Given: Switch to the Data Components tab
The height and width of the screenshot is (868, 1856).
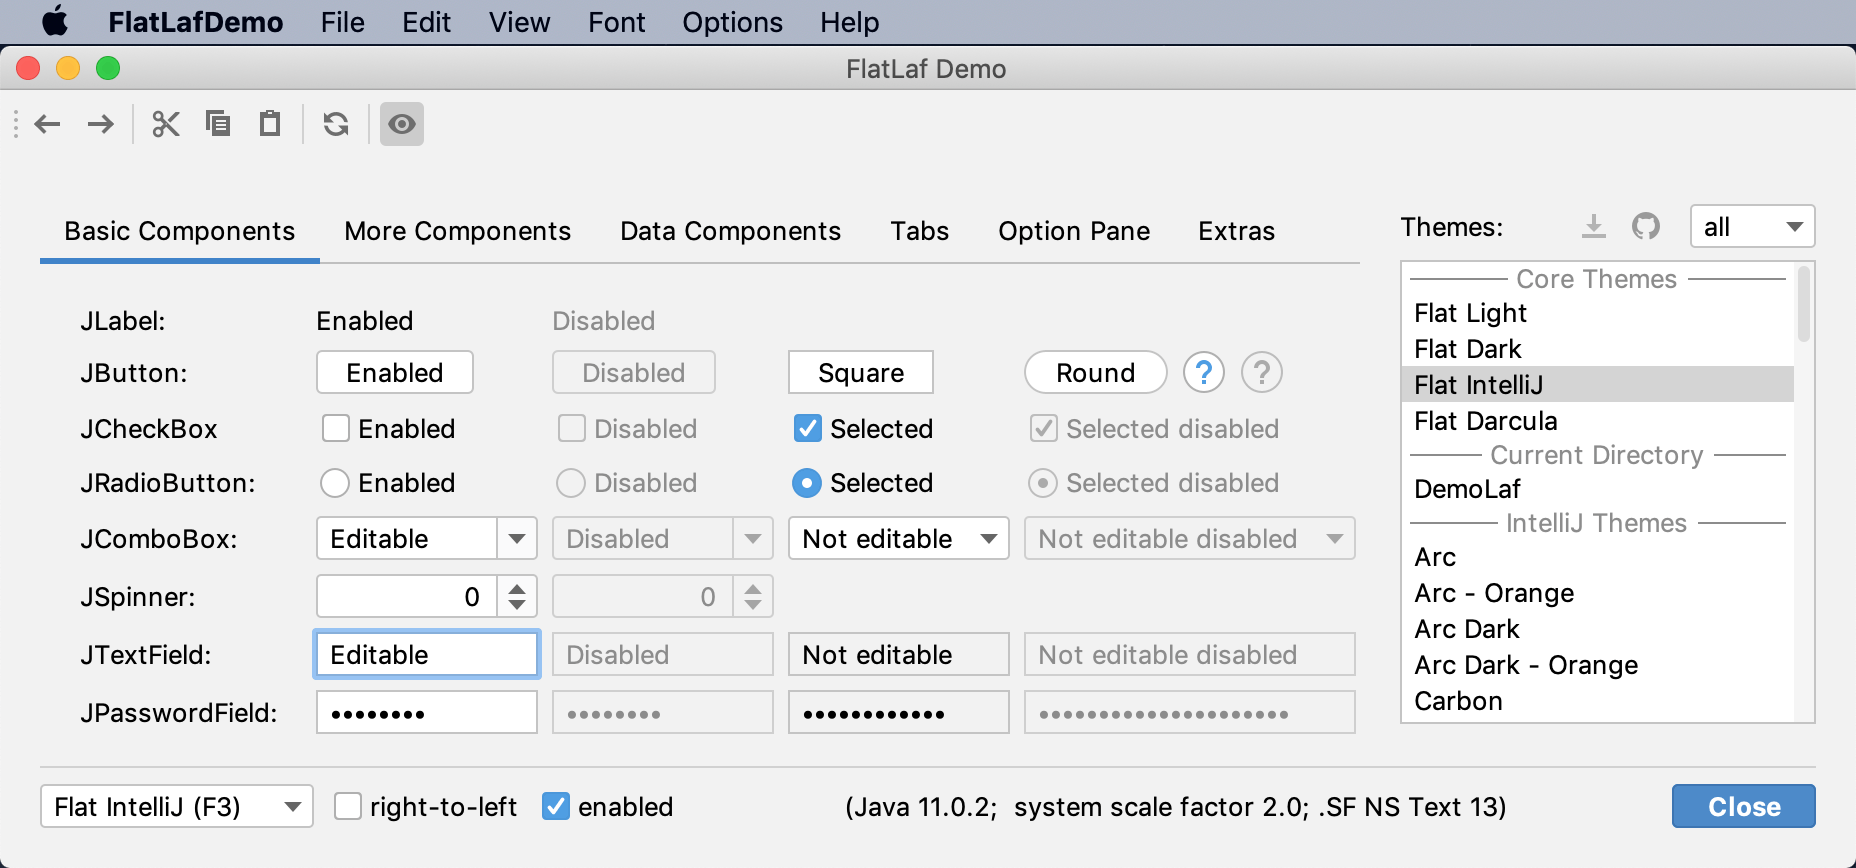Looking at the screenshot, I should [731, 231].
